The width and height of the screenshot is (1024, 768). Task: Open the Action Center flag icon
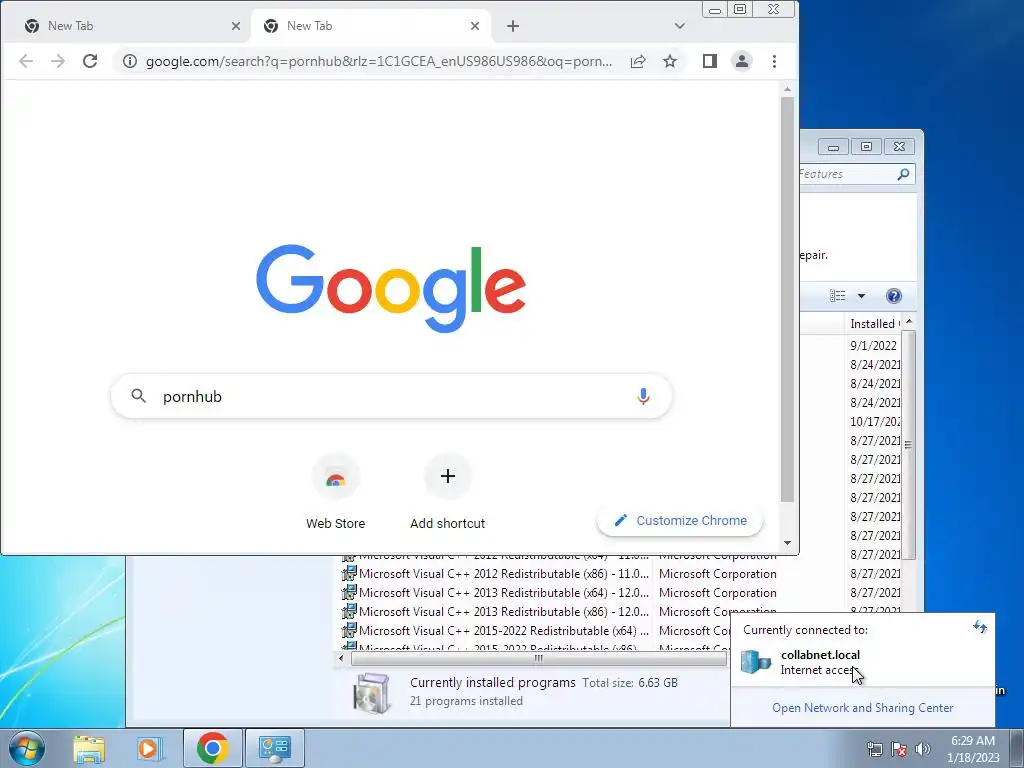coord(899,749)
